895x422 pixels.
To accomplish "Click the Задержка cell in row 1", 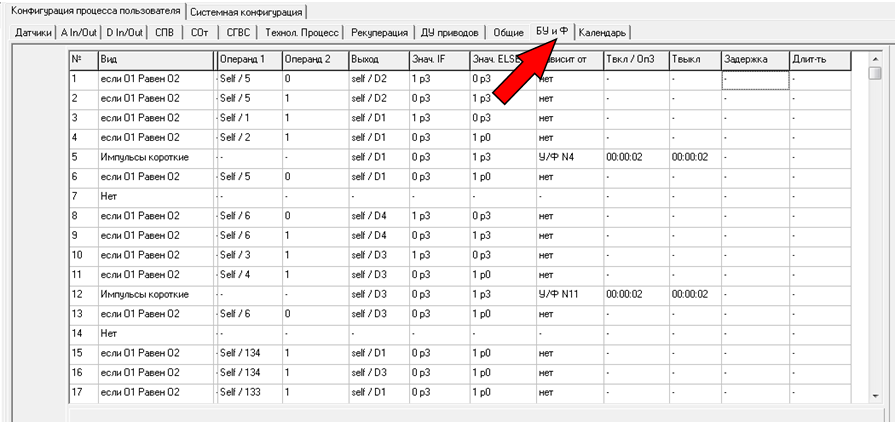I will [x=754, y=78].
